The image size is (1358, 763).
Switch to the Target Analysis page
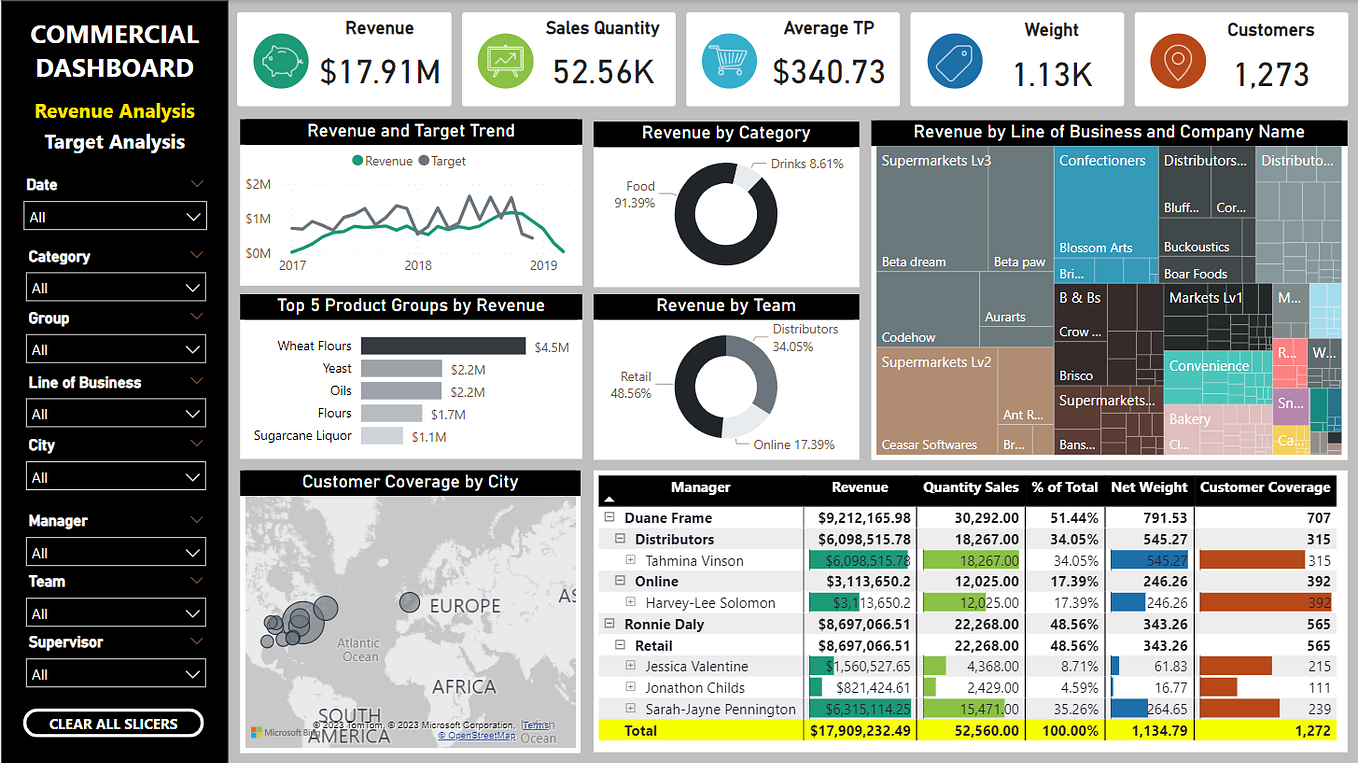[x=113, y=141]
